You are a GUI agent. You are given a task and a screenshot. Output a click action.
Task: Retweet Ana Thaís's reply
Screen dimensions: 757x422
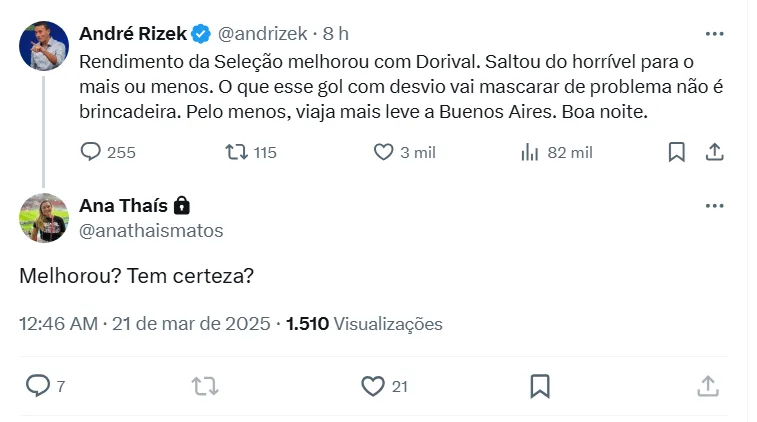coord(204,386)
